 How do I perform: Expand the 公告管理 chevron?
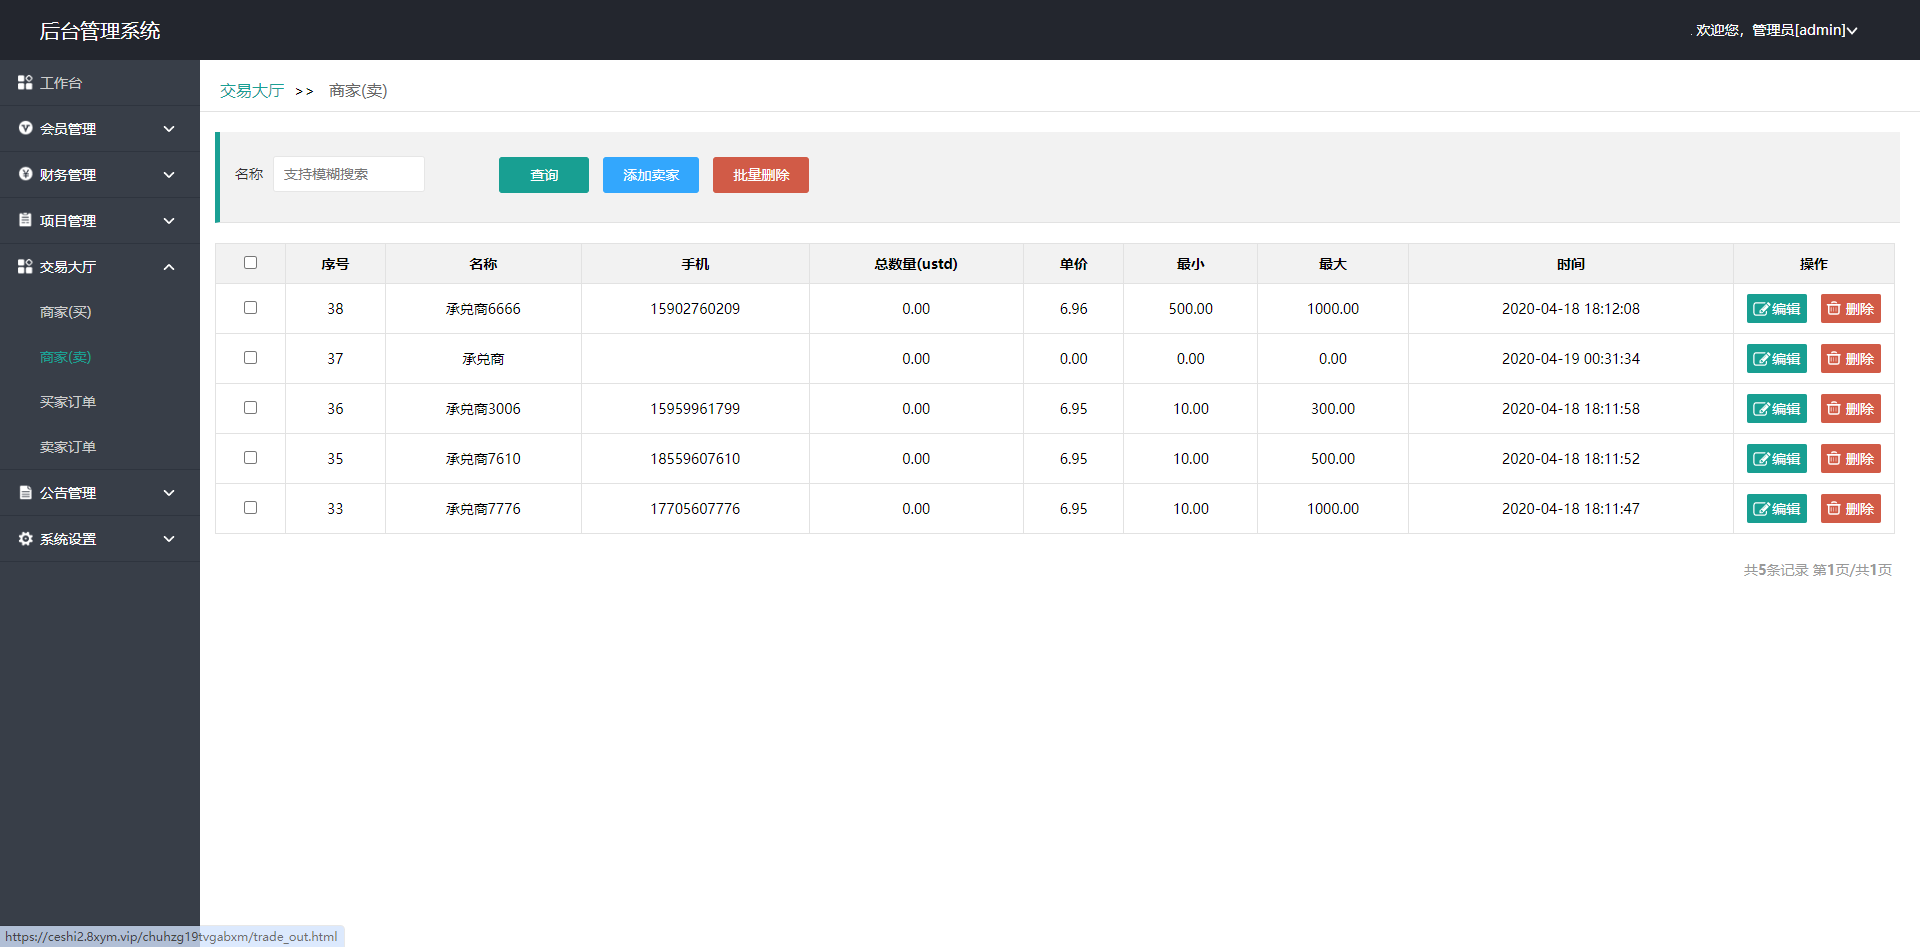click(169, 493)
